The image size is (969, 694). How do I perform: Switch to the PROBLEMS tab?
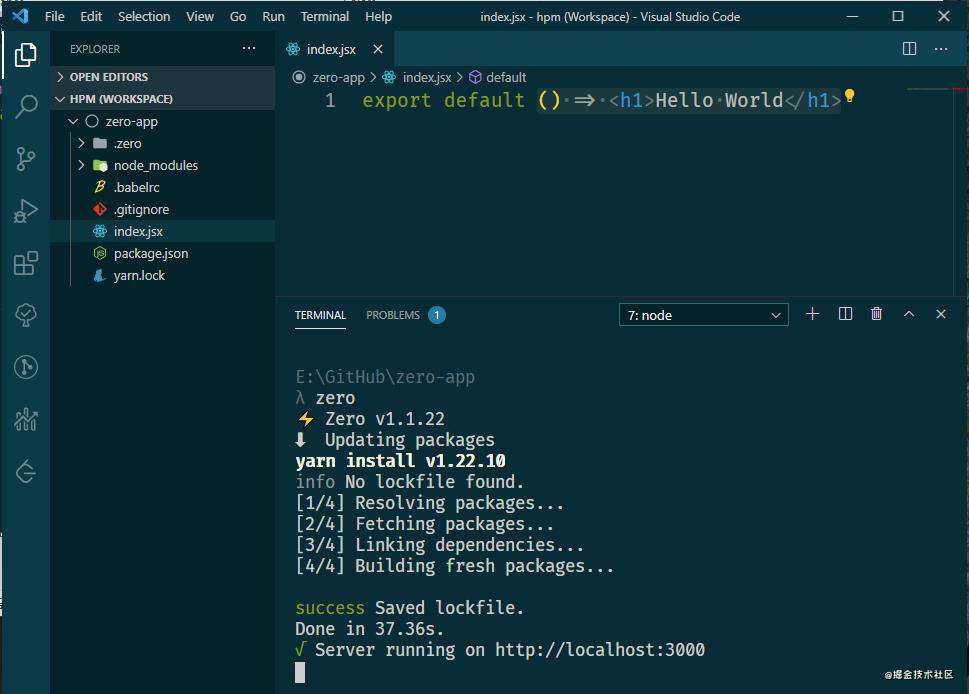[392, 315]
